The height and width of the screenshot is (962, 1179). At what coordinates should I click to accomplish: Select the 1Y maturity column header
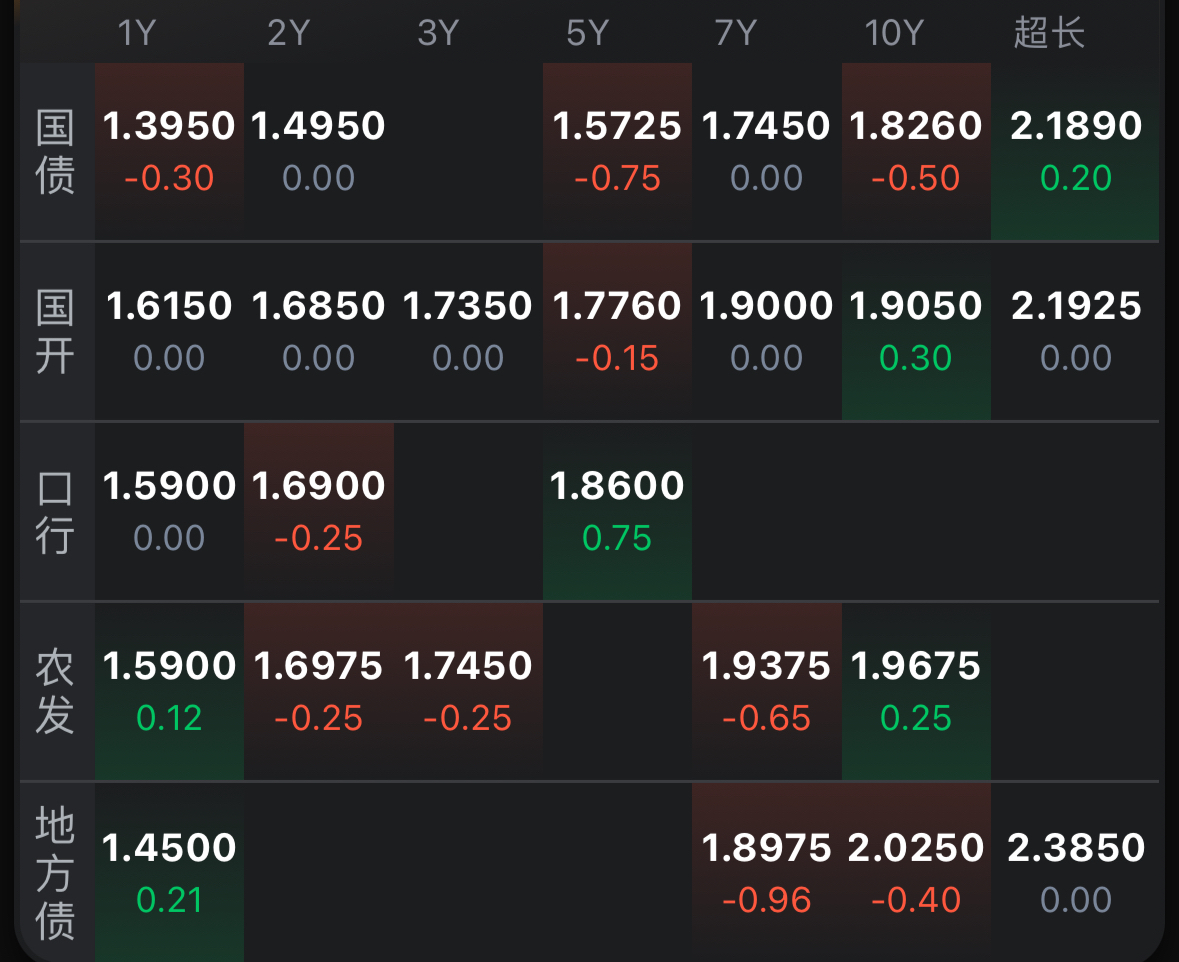137,33
